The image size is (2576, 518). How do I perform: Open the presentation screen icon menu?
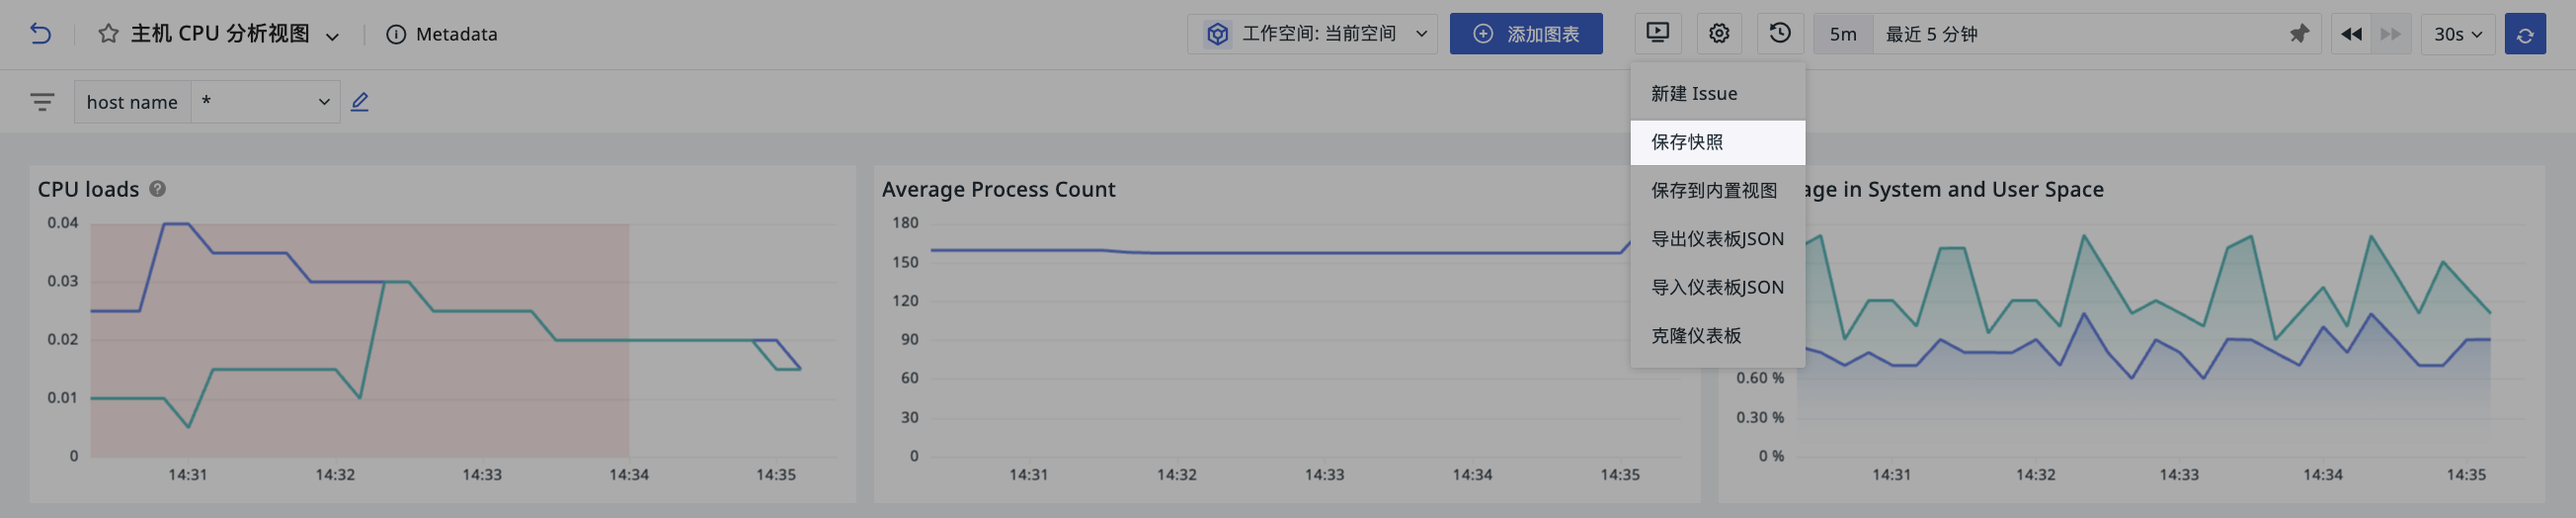(1657, 34)
